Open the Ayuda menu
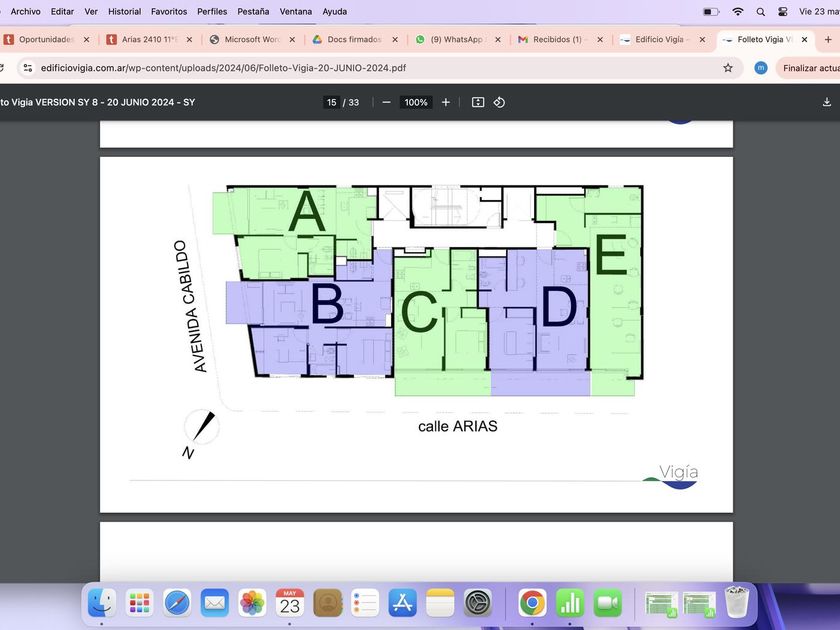The image size is (840, 630). tap(334, 11)
